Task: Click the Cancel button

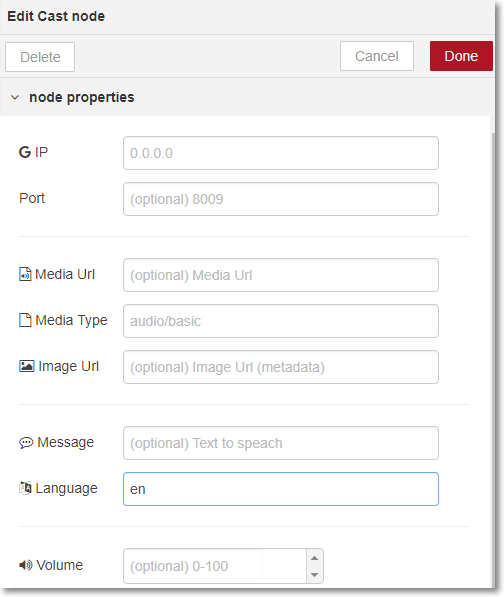Action: click(377, 56)
